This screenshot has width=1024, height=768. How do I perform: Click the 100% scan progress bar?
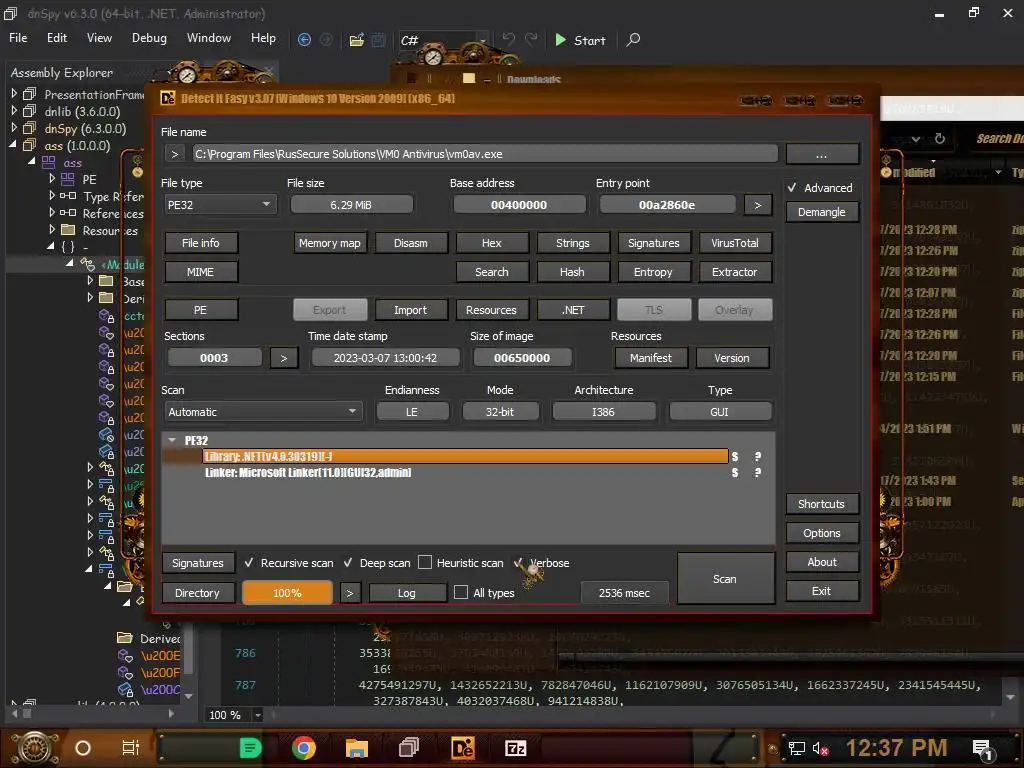[287, 593]
